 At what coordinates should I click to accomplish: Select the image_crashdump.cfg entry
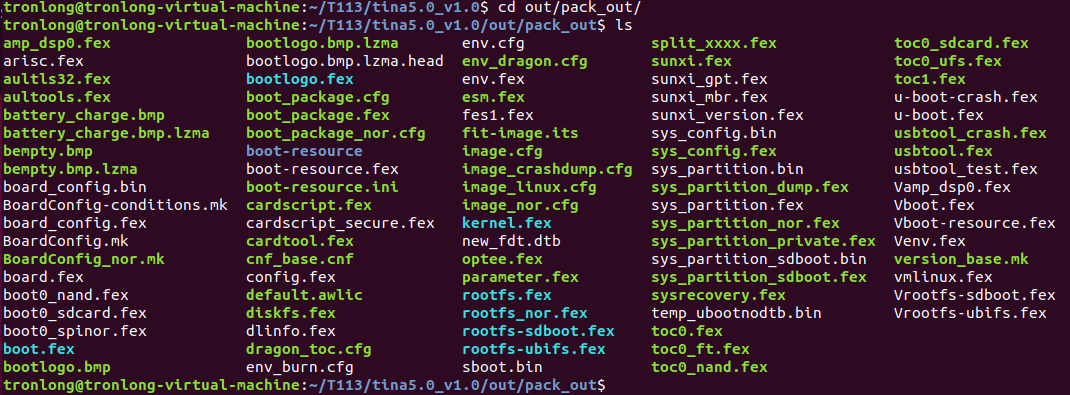coord(547,169)
